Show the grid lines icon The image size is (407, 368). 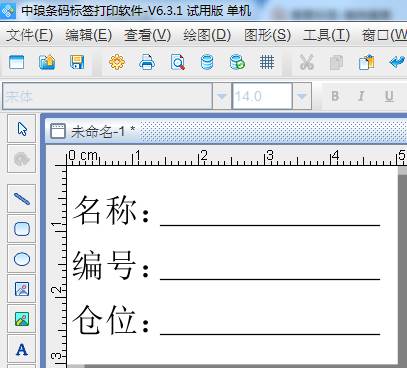point(267,62)
